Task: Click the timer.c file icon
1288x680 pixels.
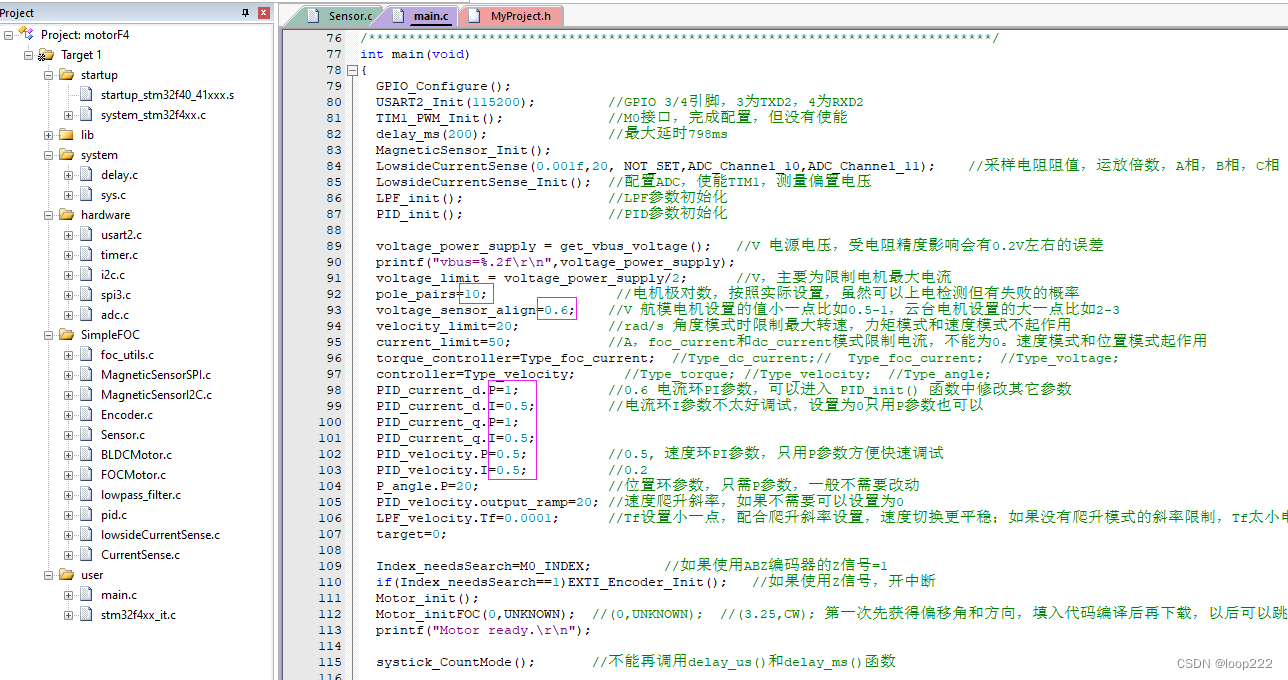Action: [x=87, y=255]
